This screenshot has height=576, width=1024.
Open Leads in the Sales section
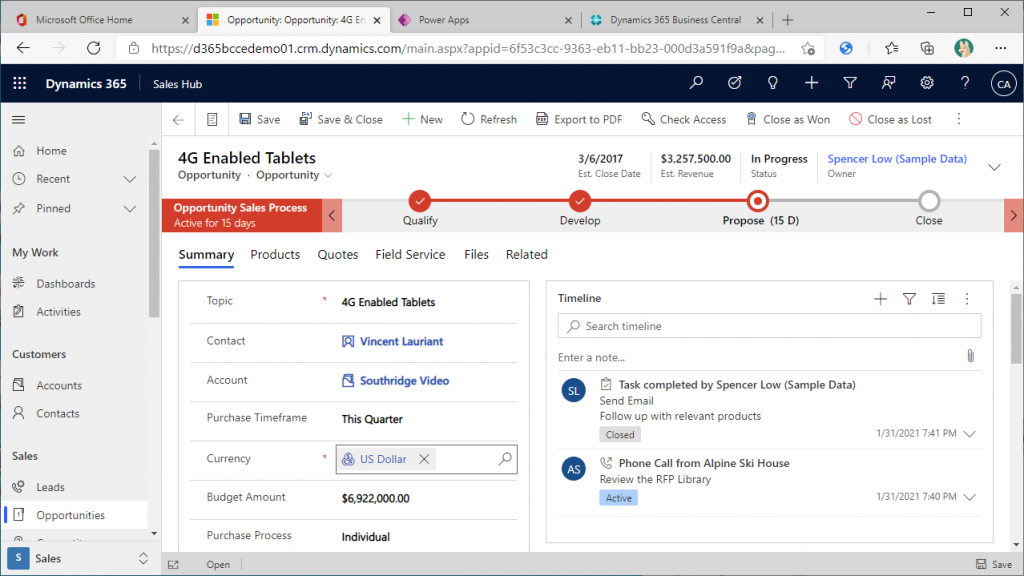pos(50,487)
